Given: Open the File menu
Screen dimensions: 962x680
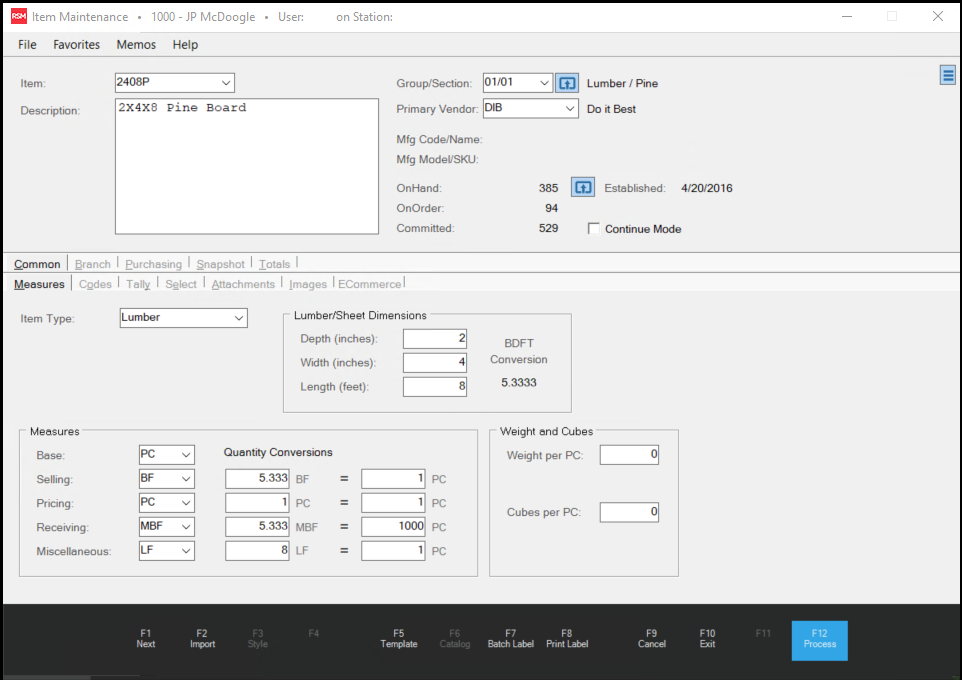Looking at the screenshot, I should (x=27, y=44).
